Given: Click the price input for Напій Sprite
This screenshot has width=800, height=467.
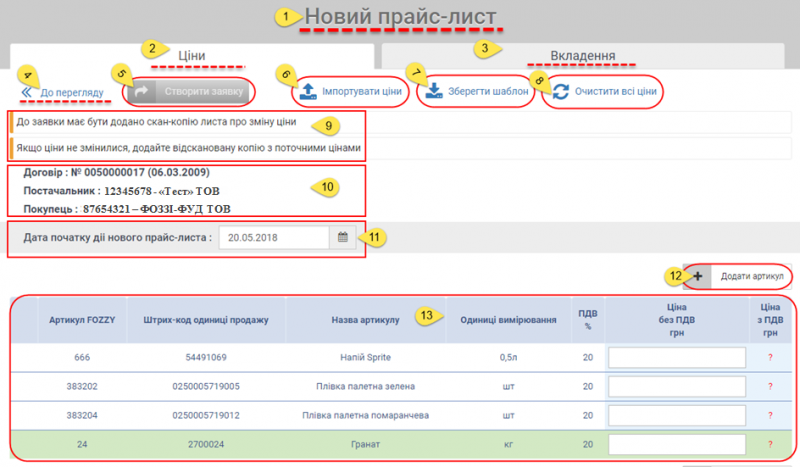Looking at the screenshot, I should coord(677,357).
